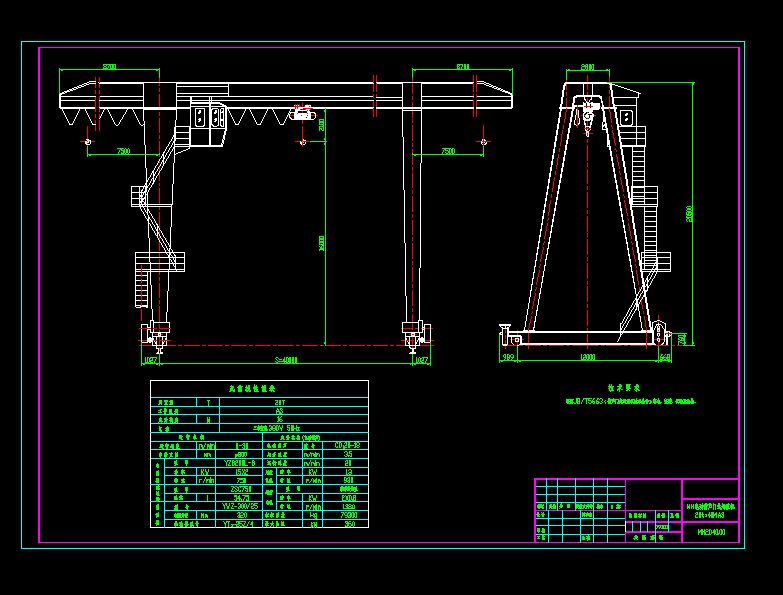This screenshot has width=783, height=595.
Task: Click the 15X2 motor power cell
Action: pyautogui.click(x=241, y=472)
